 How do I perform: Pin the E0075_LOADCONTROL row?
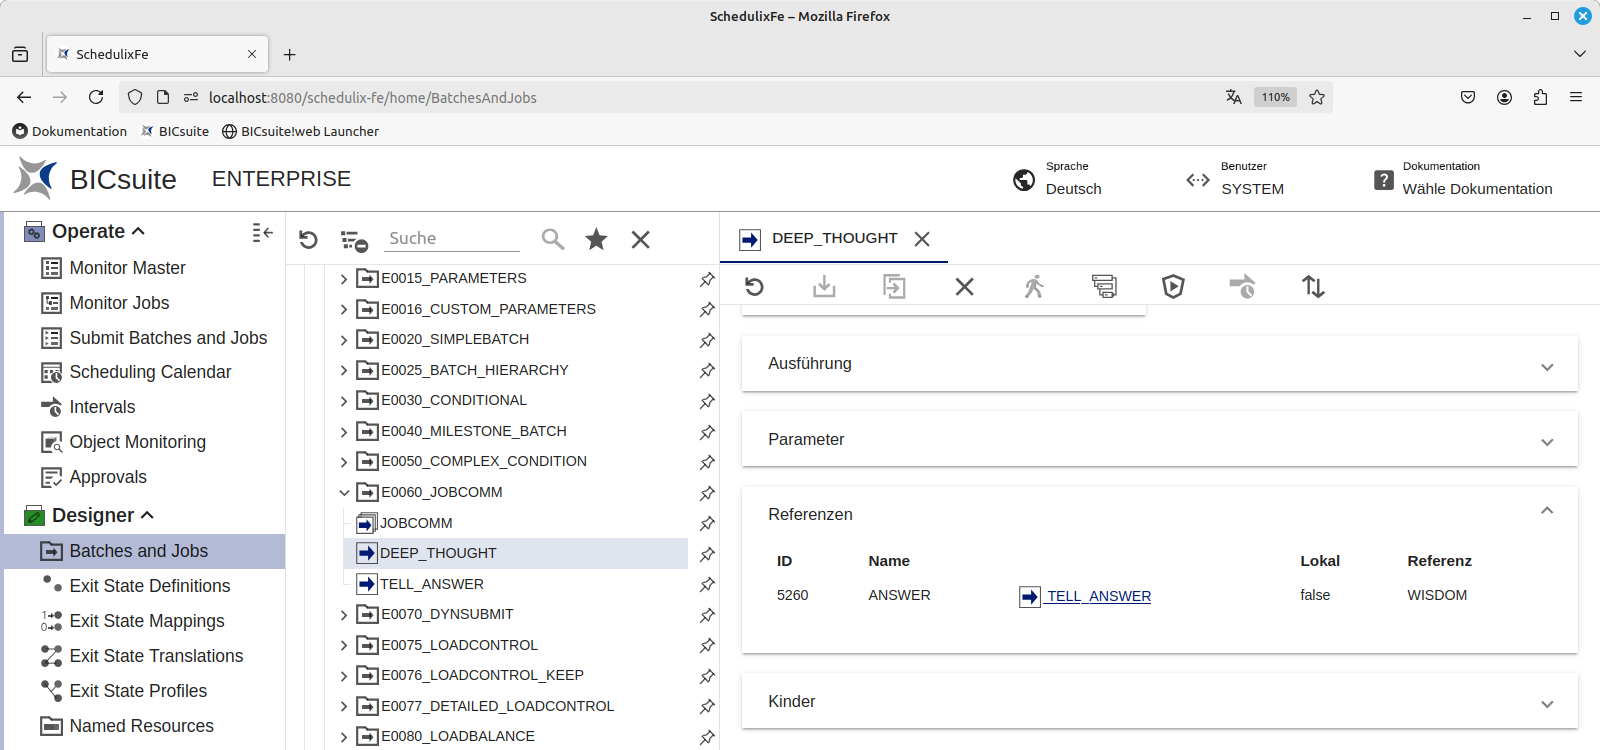click(707, 646)
